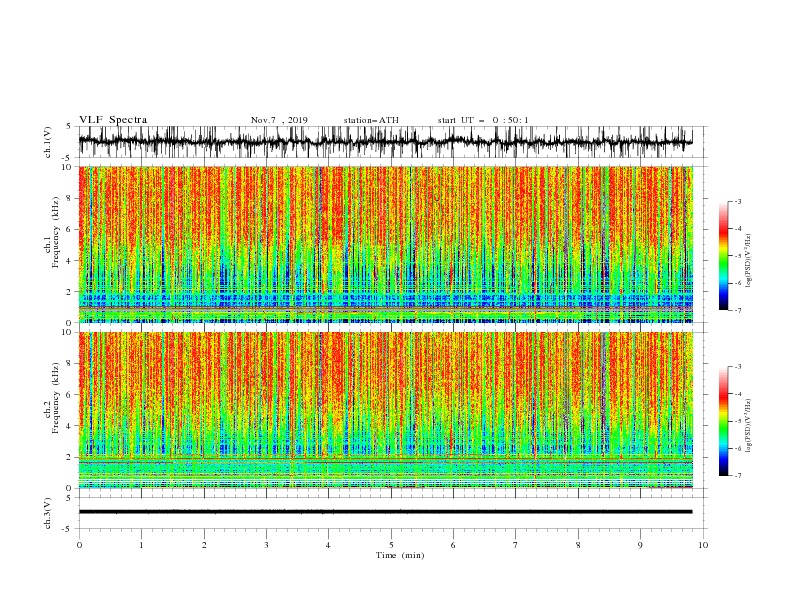The width and height of the screenshot is (792, 612).
Task: Click time axis tick label "8"
Action: click(578, 545)
